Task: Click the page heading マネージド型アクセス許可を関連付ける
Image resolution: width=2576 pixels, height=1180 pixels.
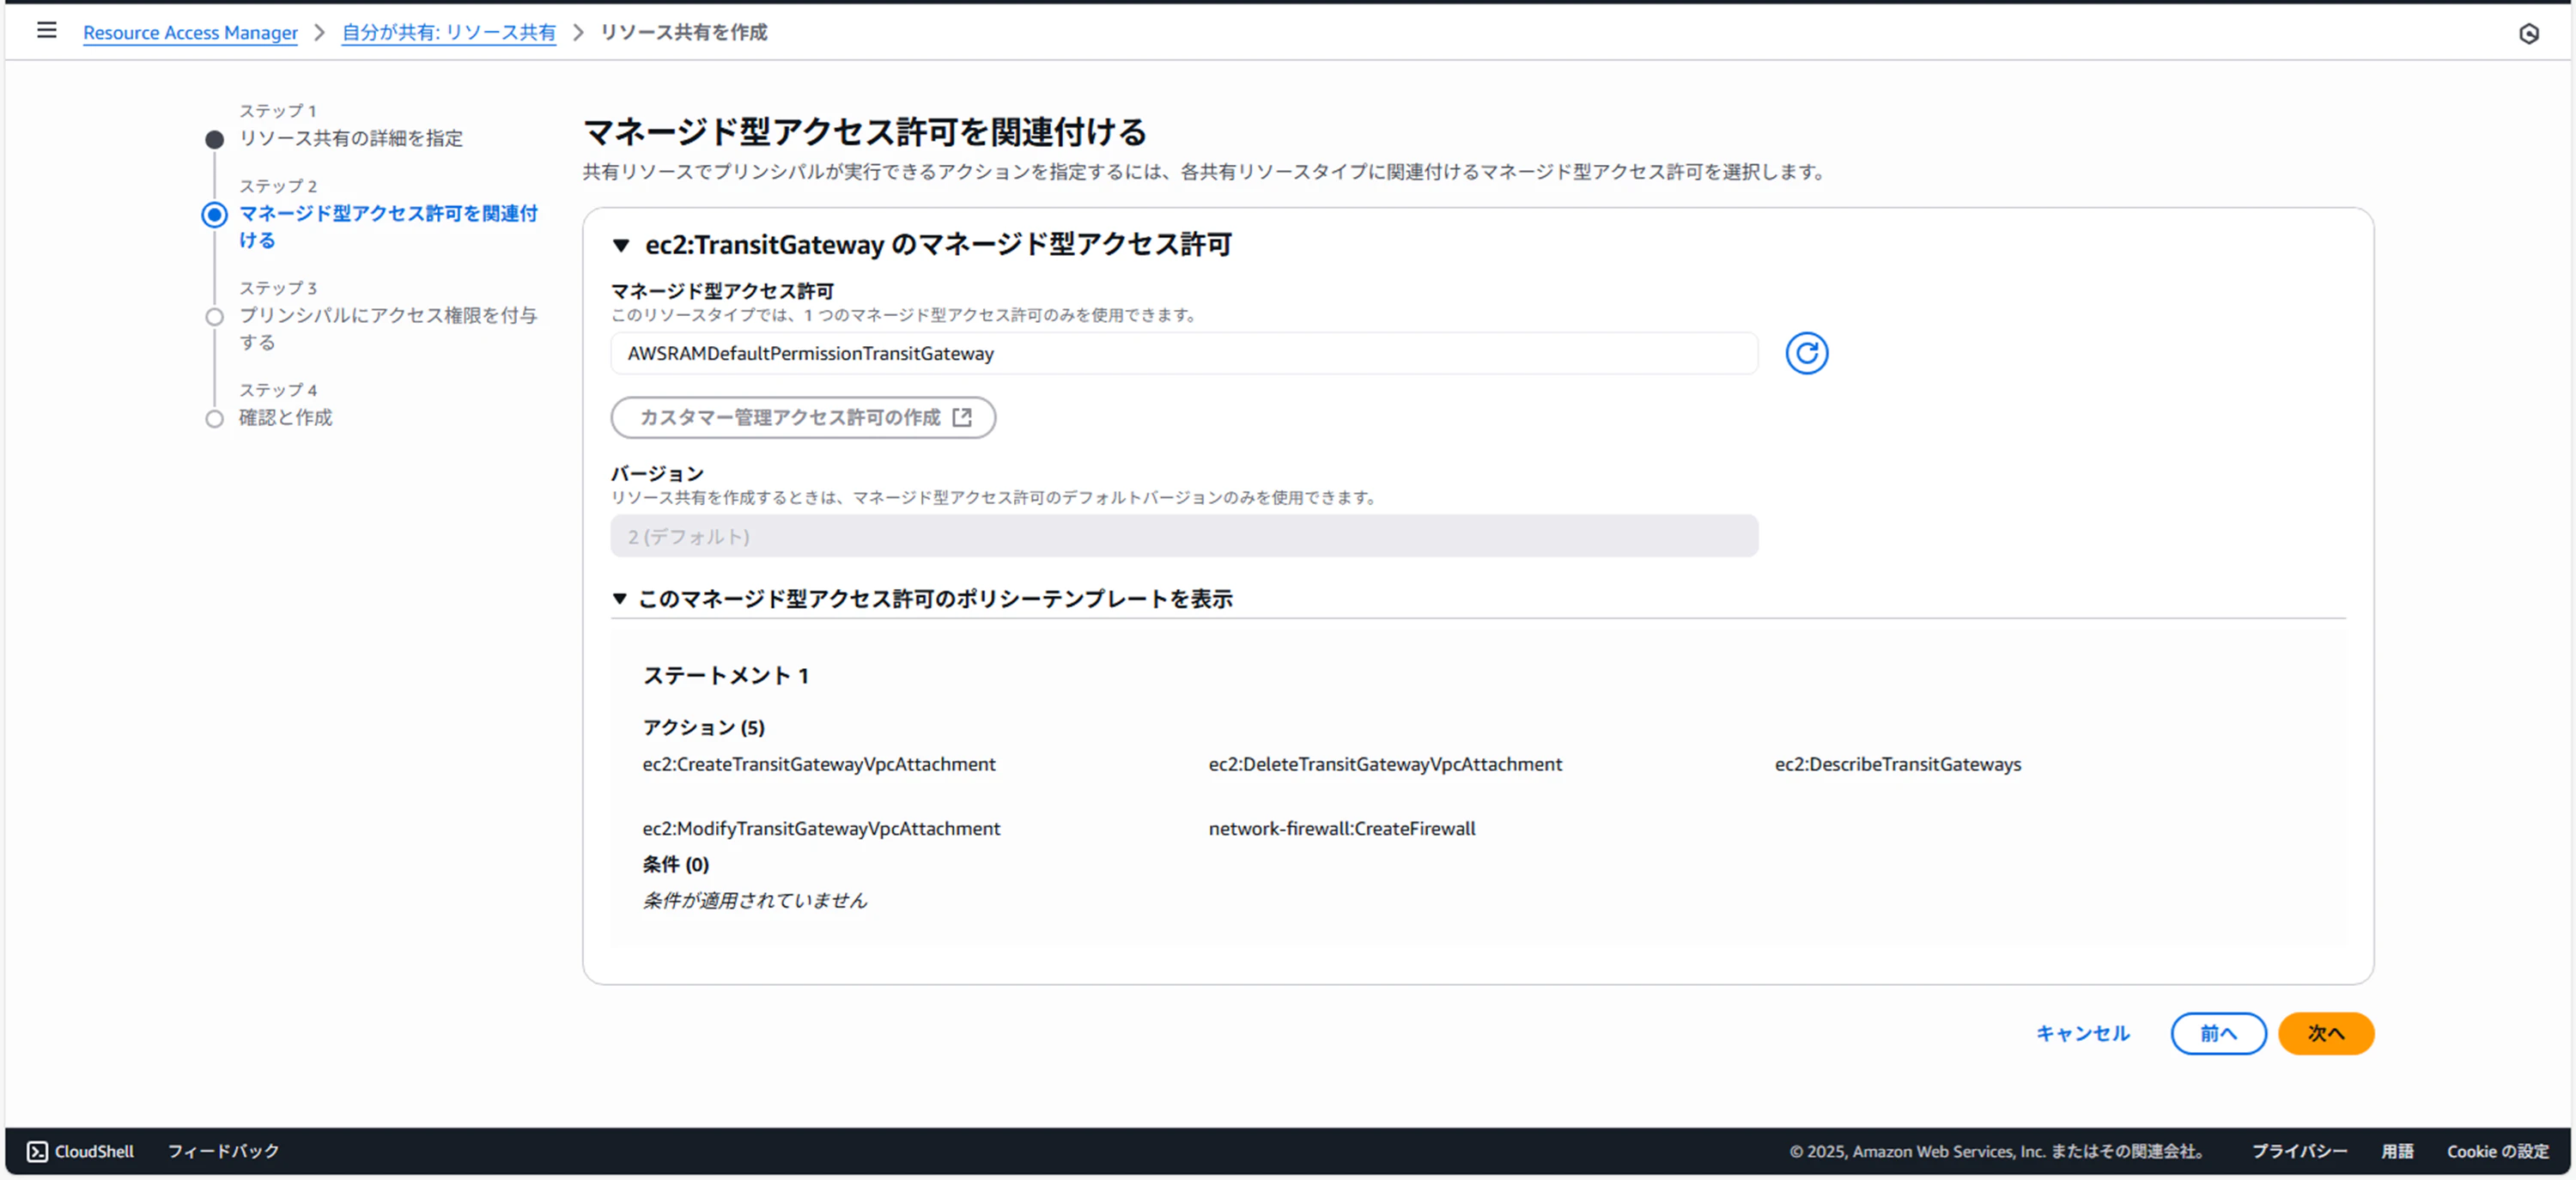Action: (x=864, y=131)
